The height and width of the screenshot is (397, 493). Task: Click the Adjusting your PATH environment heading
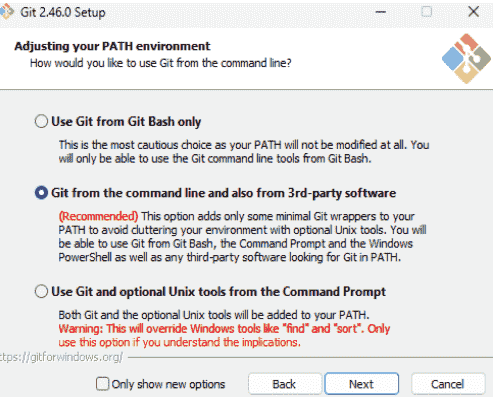click(112, 46)
